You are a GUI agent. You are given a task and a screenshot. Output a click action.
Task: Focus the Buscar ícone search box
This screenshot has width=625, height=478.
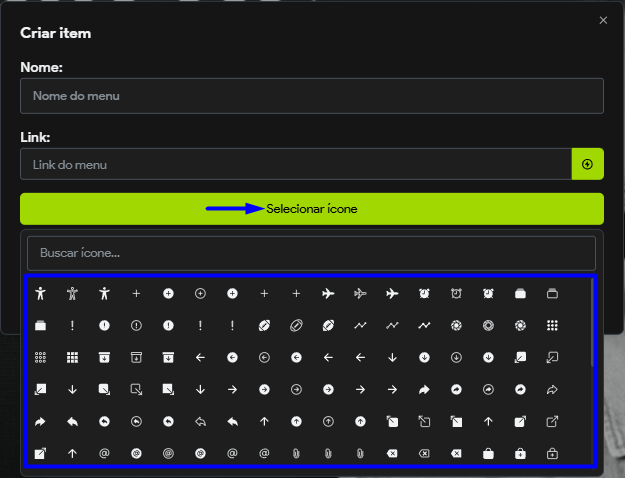pos(311,253)
